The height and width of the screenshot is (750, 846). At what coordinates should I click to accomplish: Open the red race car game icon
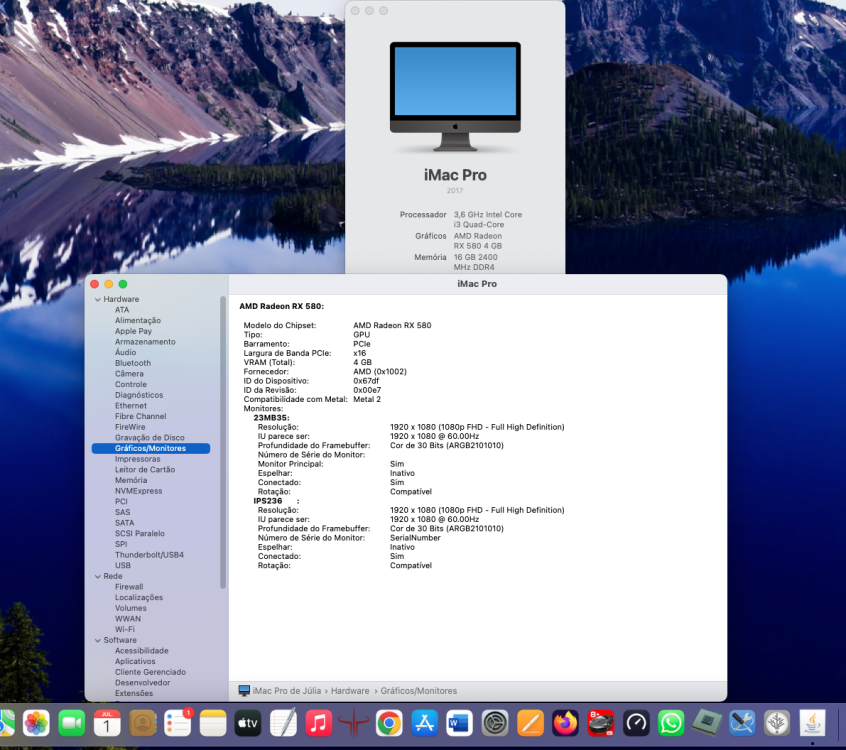pyautogui.click(x=601, y=723)
